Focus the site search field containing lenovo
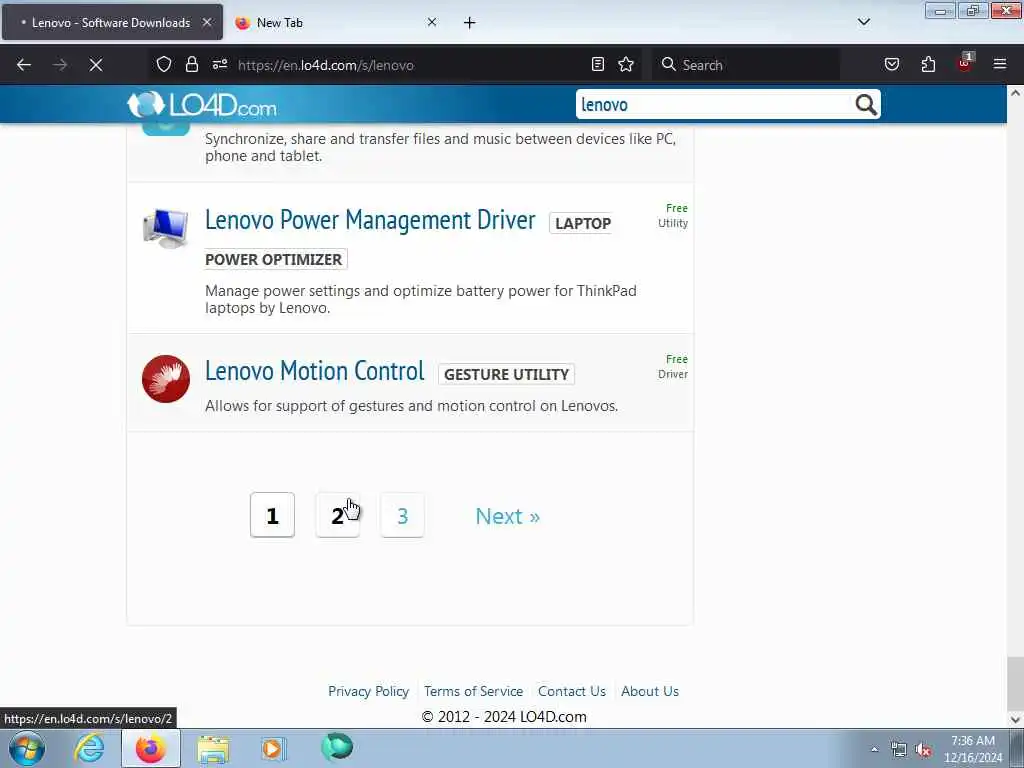1024x768 pixels. (714, 104)
